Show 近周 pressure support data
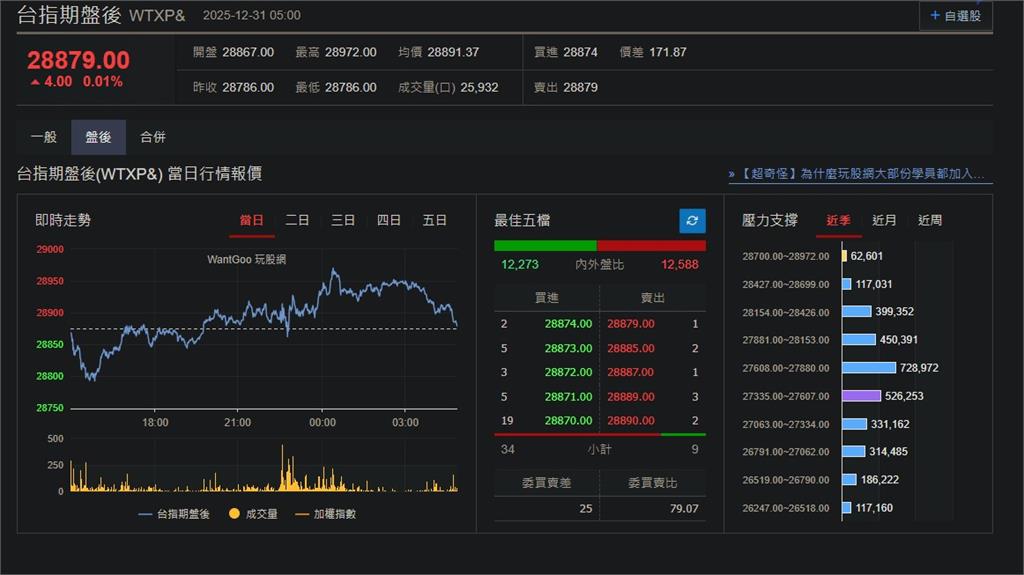 (930, 220)
